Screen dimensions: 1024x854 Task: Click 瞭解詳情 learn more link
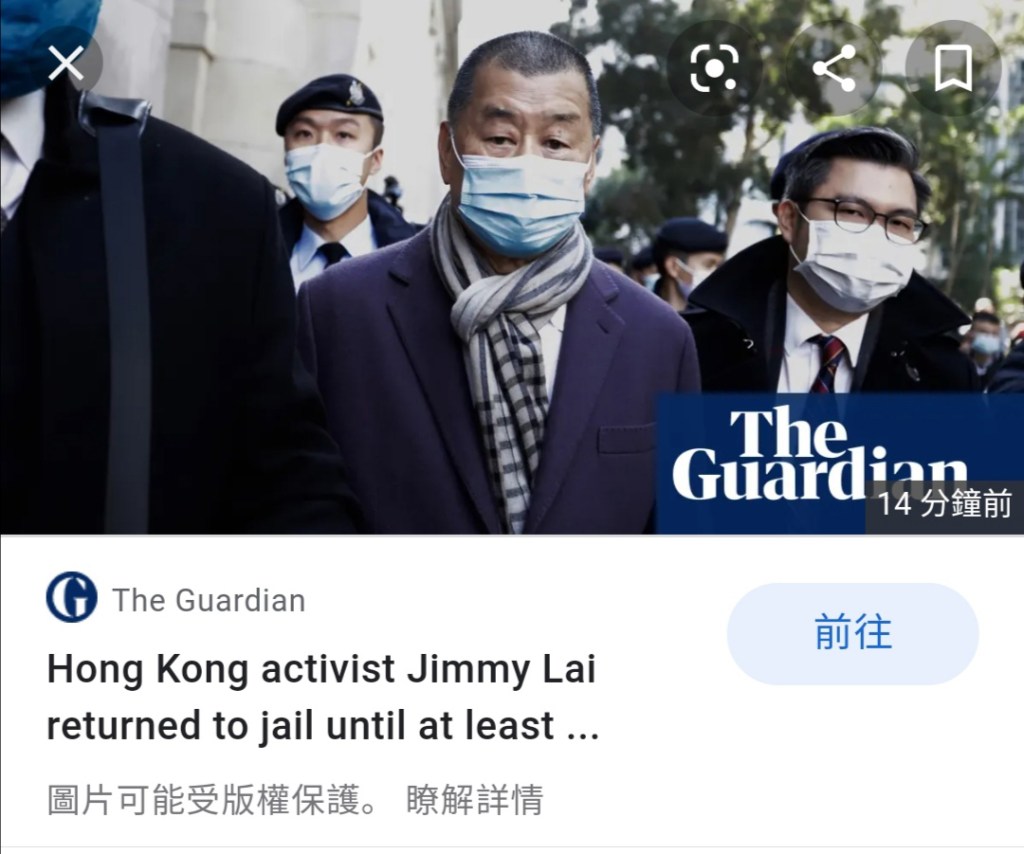pyautogui.click(x=475, y=800)
